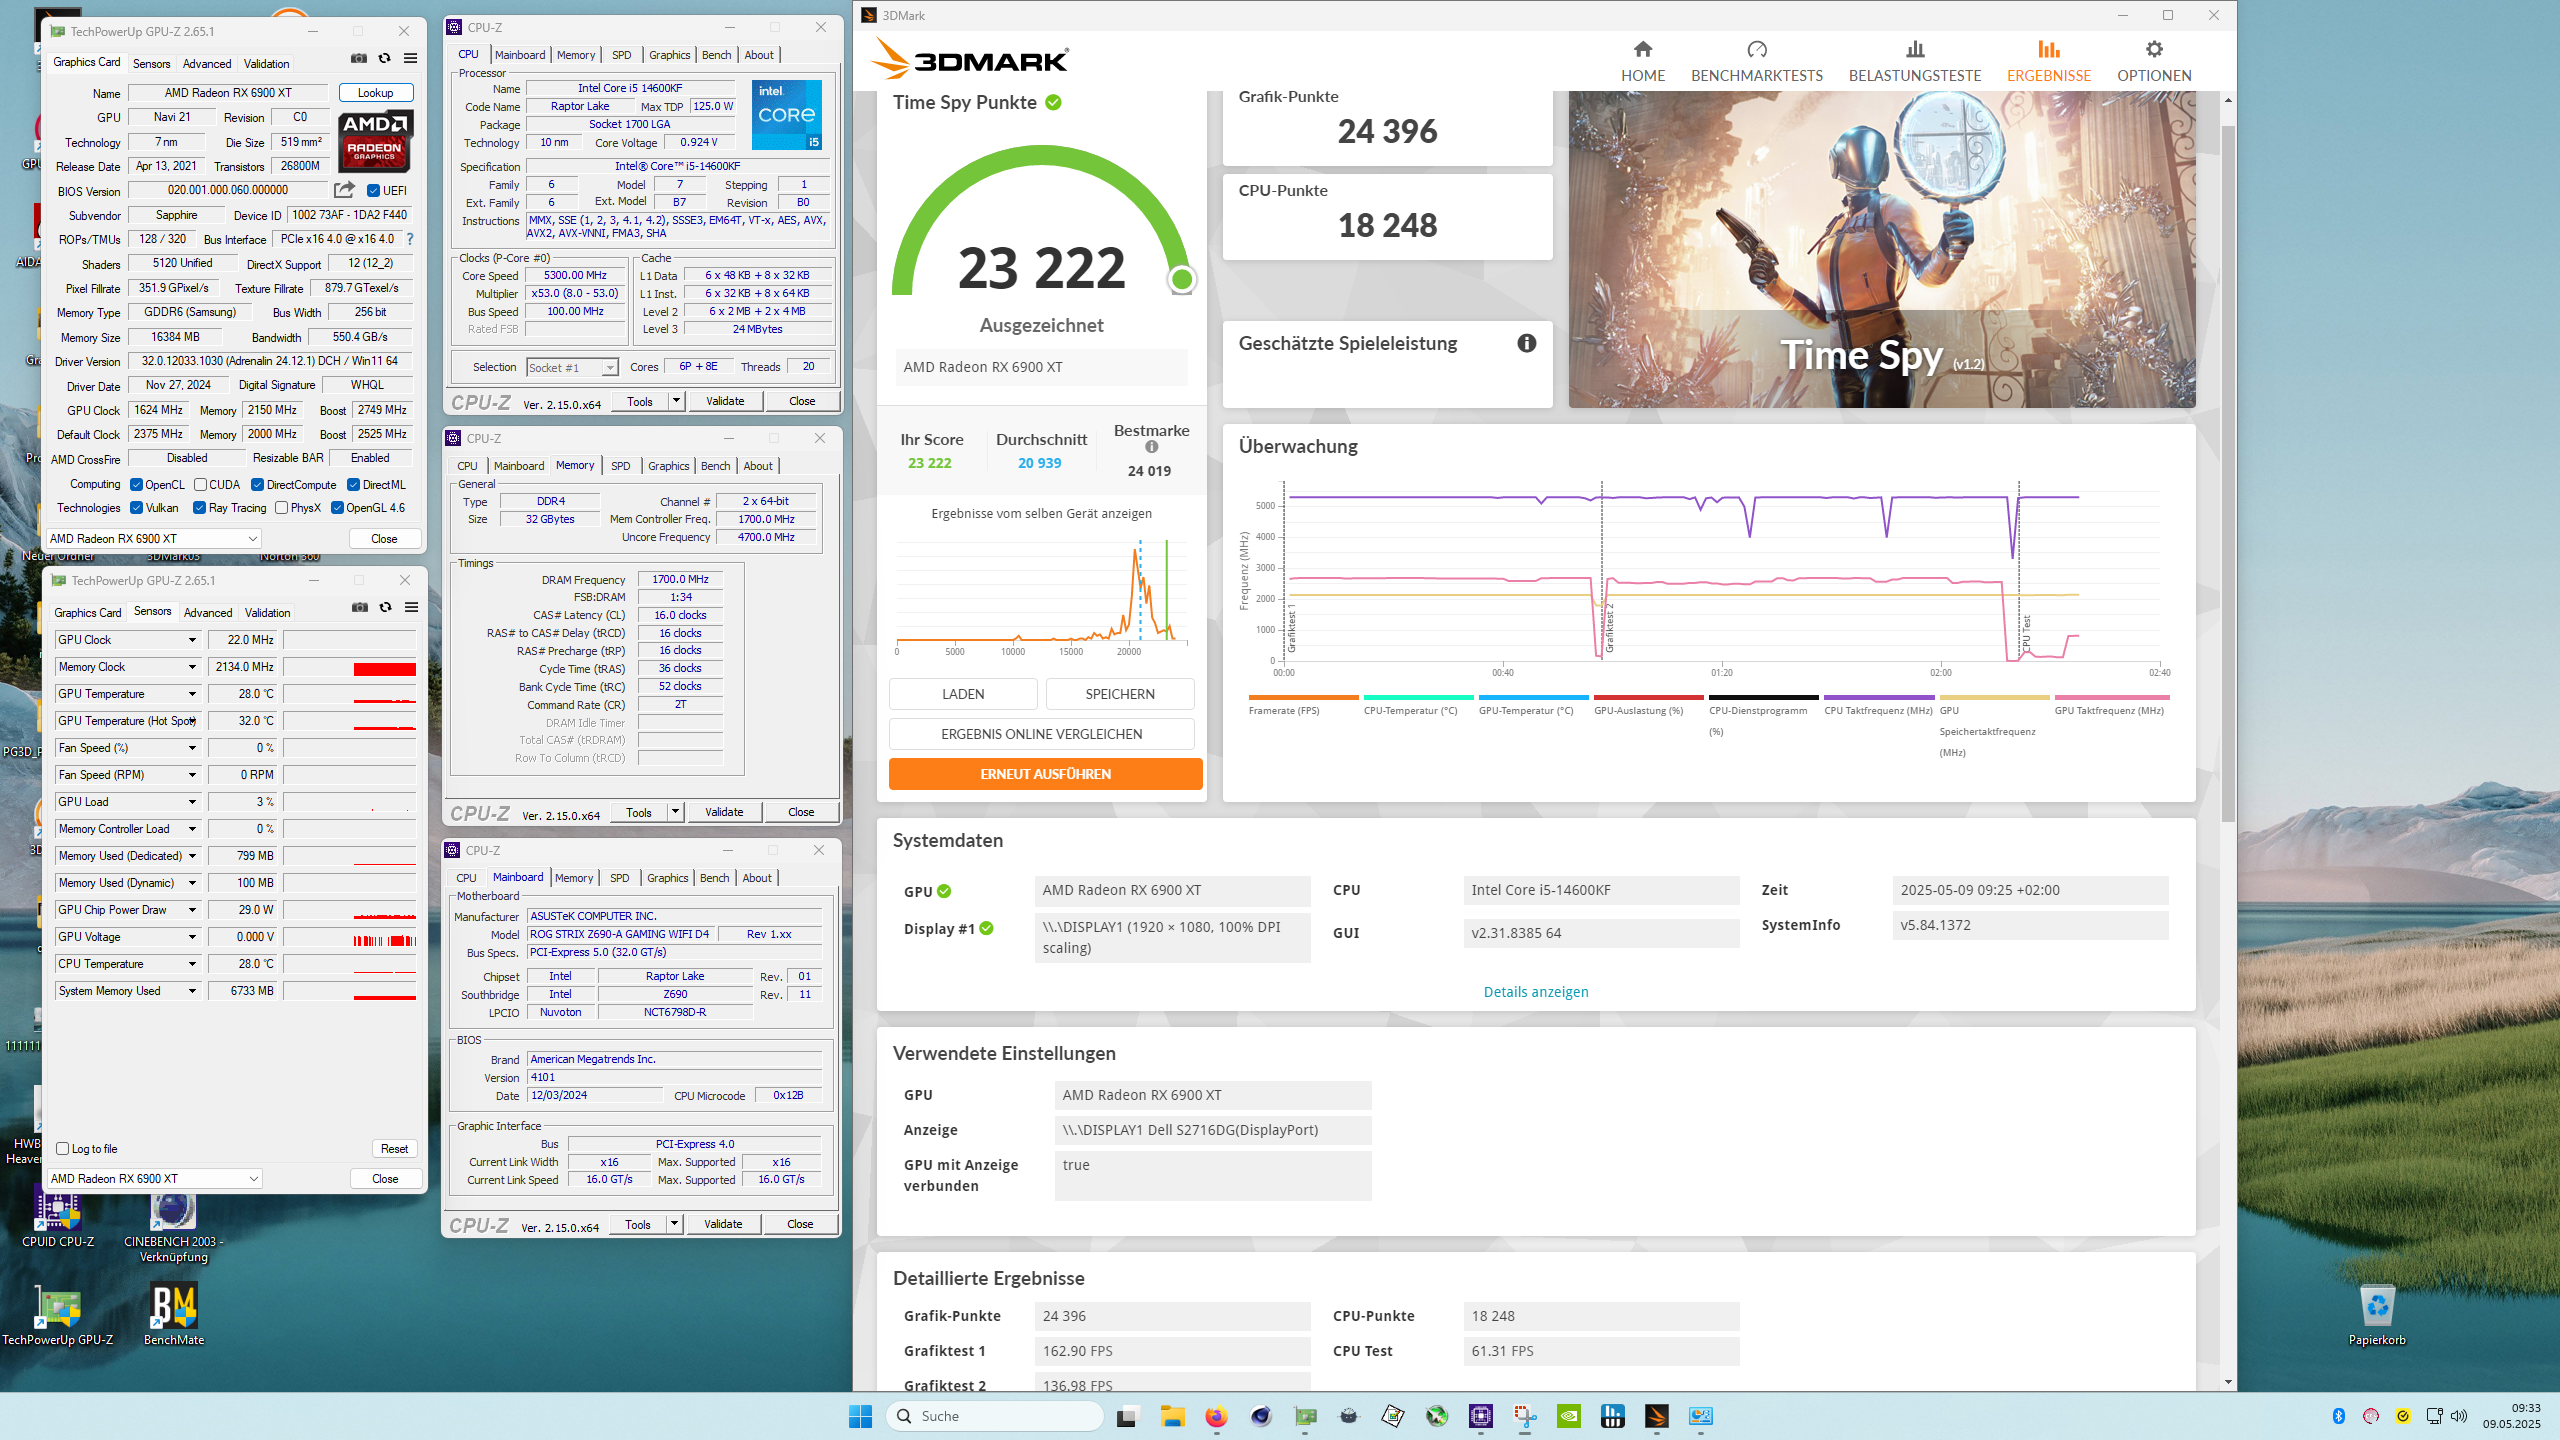Viewport: 2560px width, 1440px height.
Task: Switch to Advanced tab in GPU-Z Graphics Card window
Action: click(x=207, y=63)
